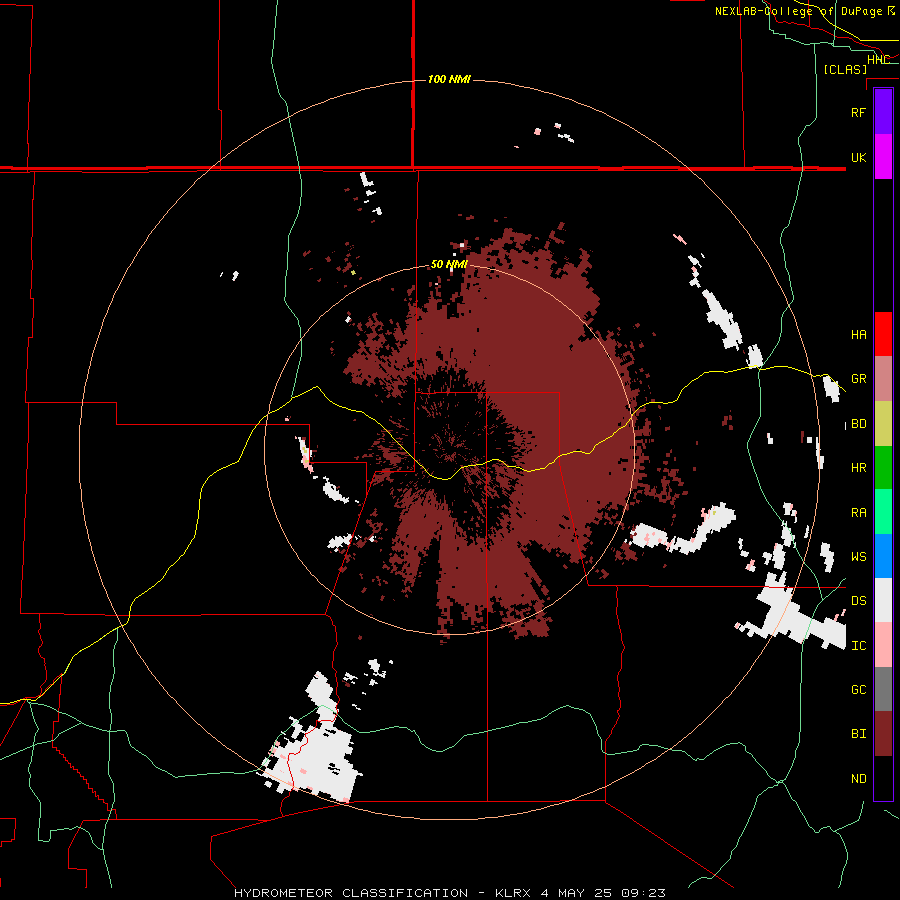The width and height of the screenshot is (900, 900).
Task: Click the ND legend label
Action: (858, 779)
